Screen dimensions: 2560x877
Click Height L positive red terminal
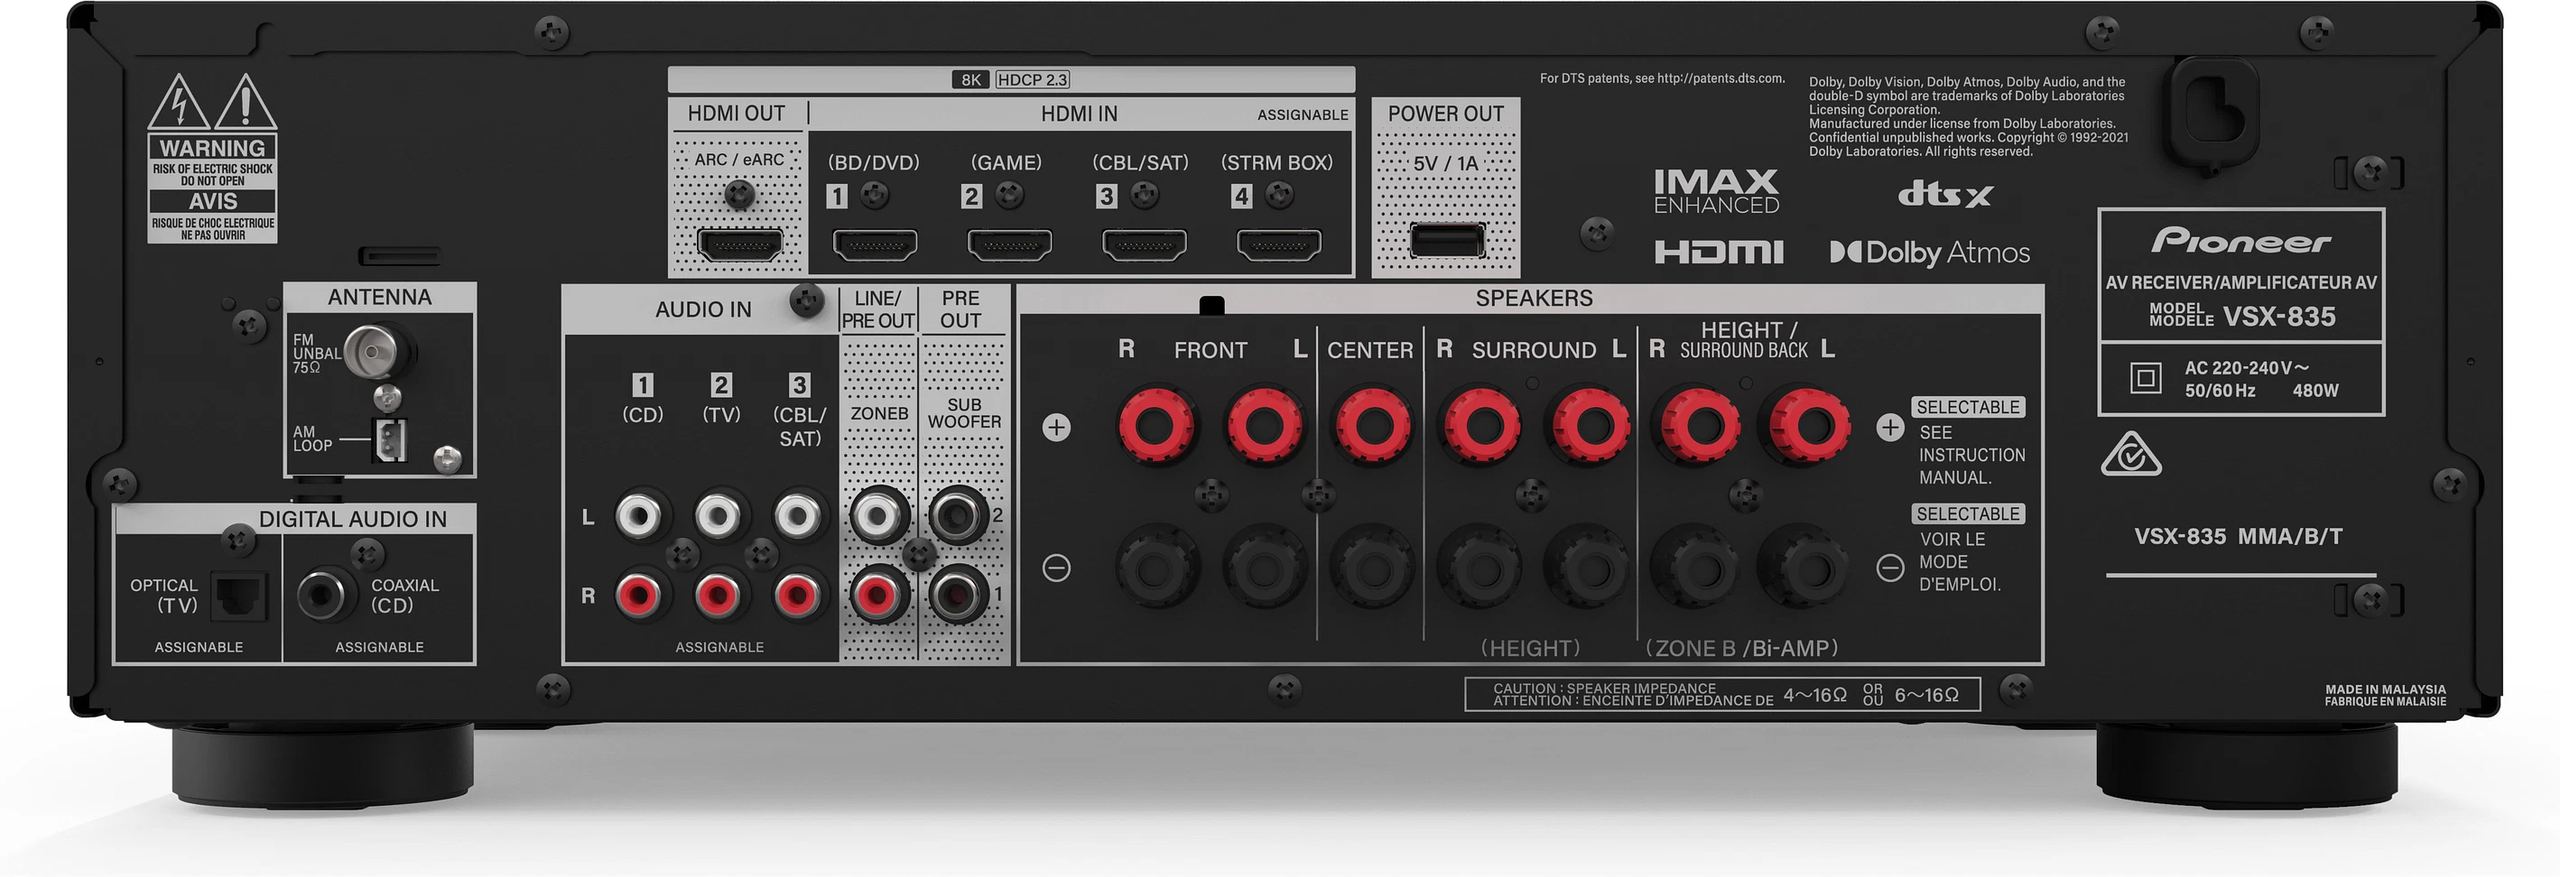point(1807,426)
